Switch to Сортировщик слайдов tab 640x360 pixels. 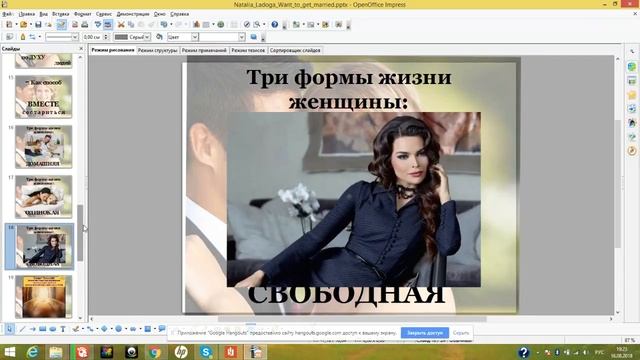[x=295, y=50]
